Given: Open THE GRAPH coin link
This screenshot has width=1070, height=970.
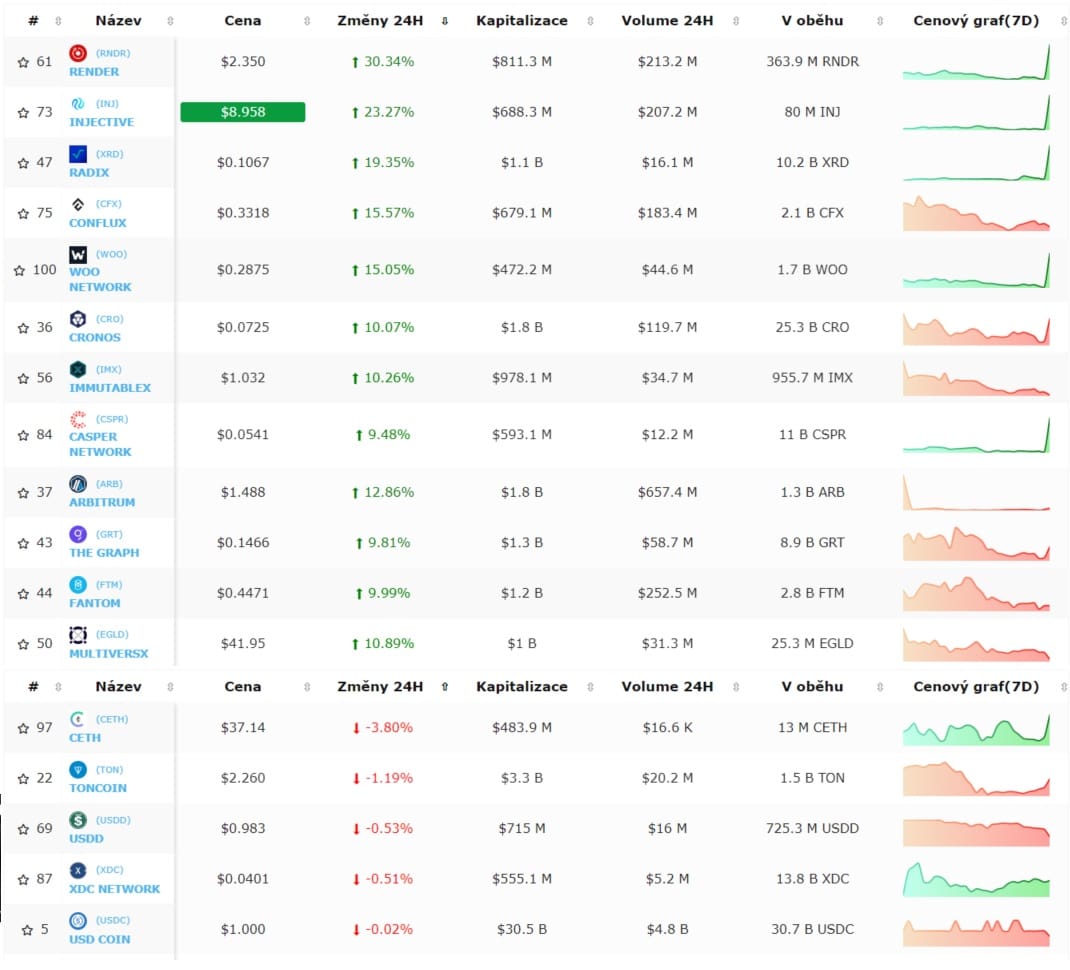Looking at the screenshot, I should click(104, 553).
